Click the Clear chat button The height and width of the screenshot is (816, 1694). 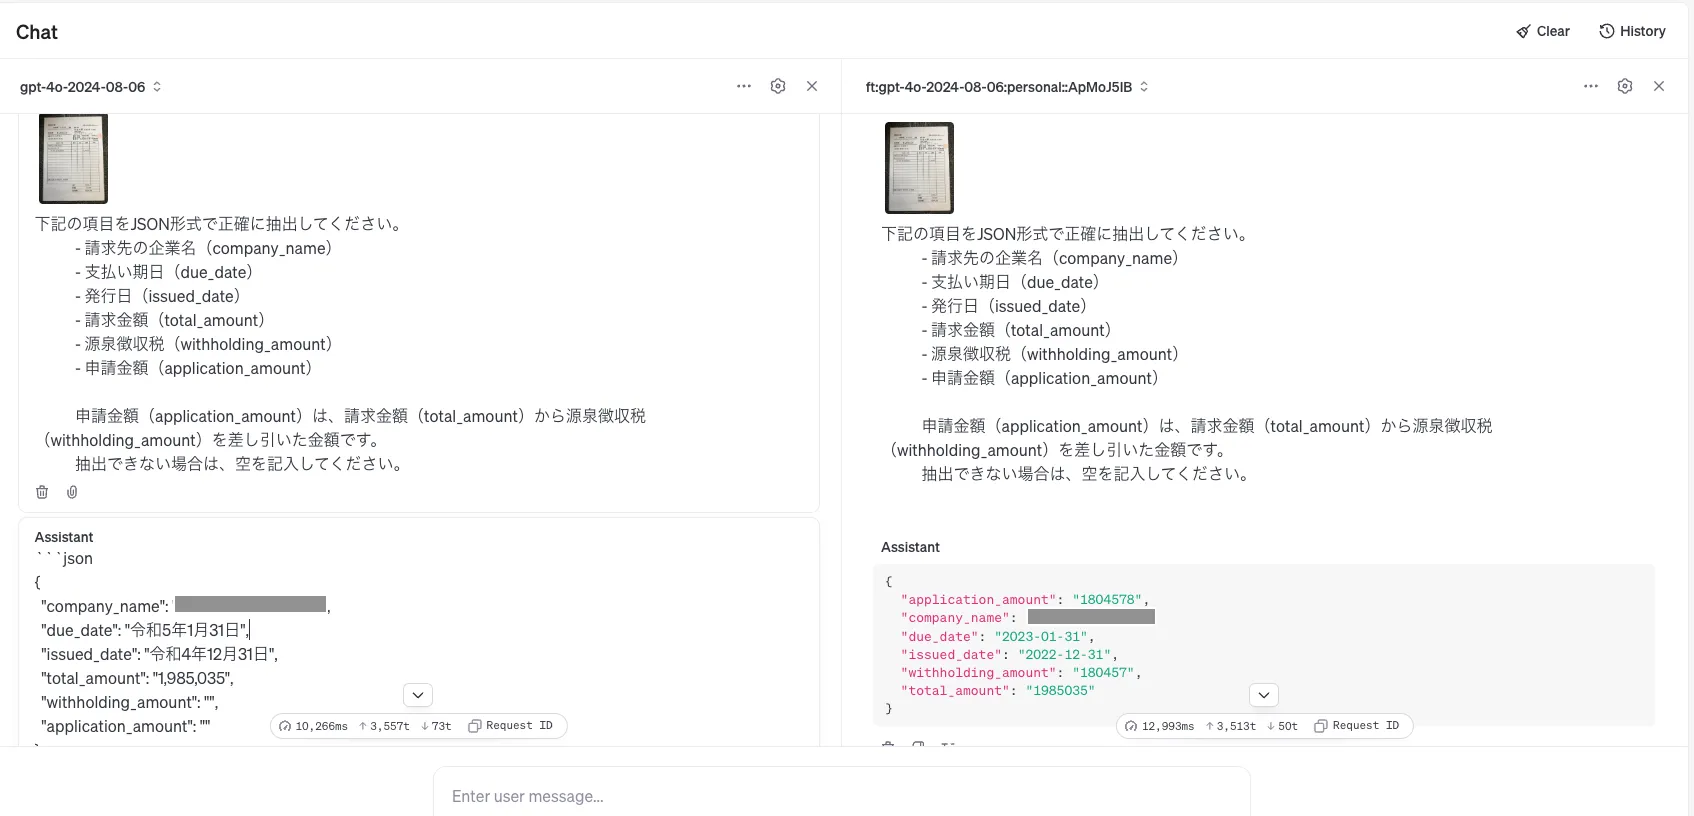pos(1543,31)
